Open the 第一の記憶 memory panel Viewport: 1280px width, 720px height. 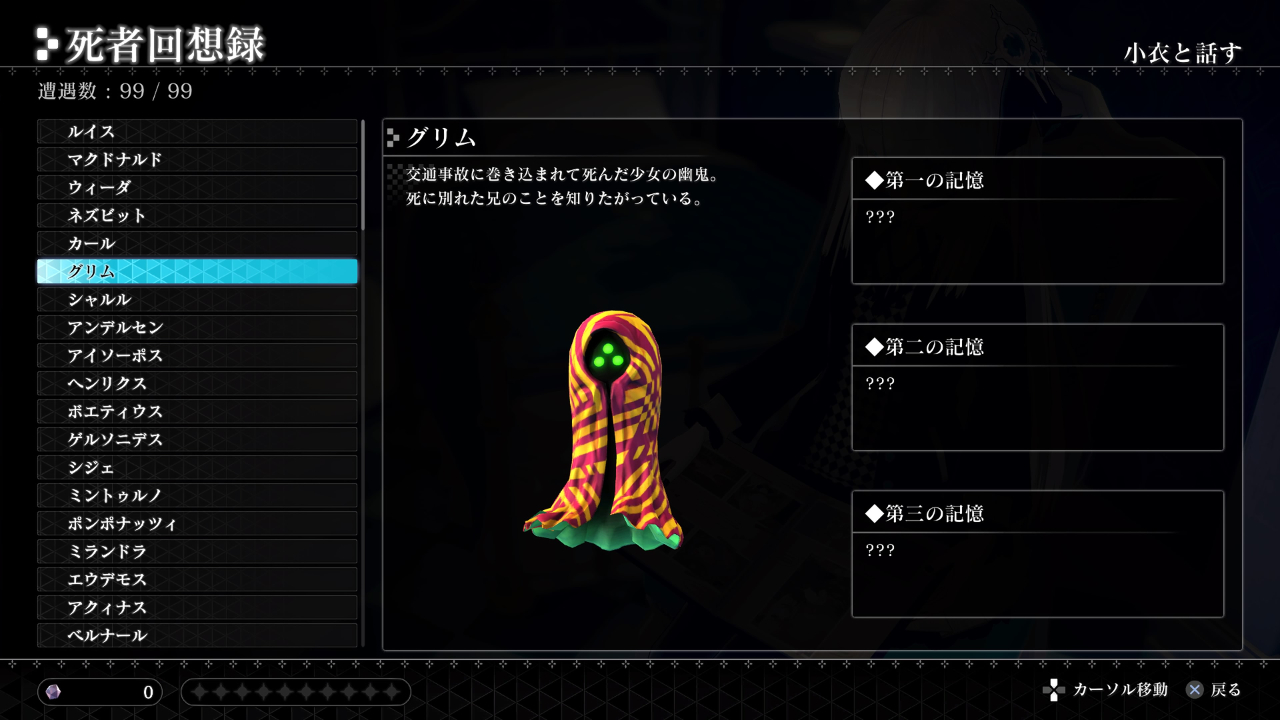pyautogui.click(x=1038, y=221)
